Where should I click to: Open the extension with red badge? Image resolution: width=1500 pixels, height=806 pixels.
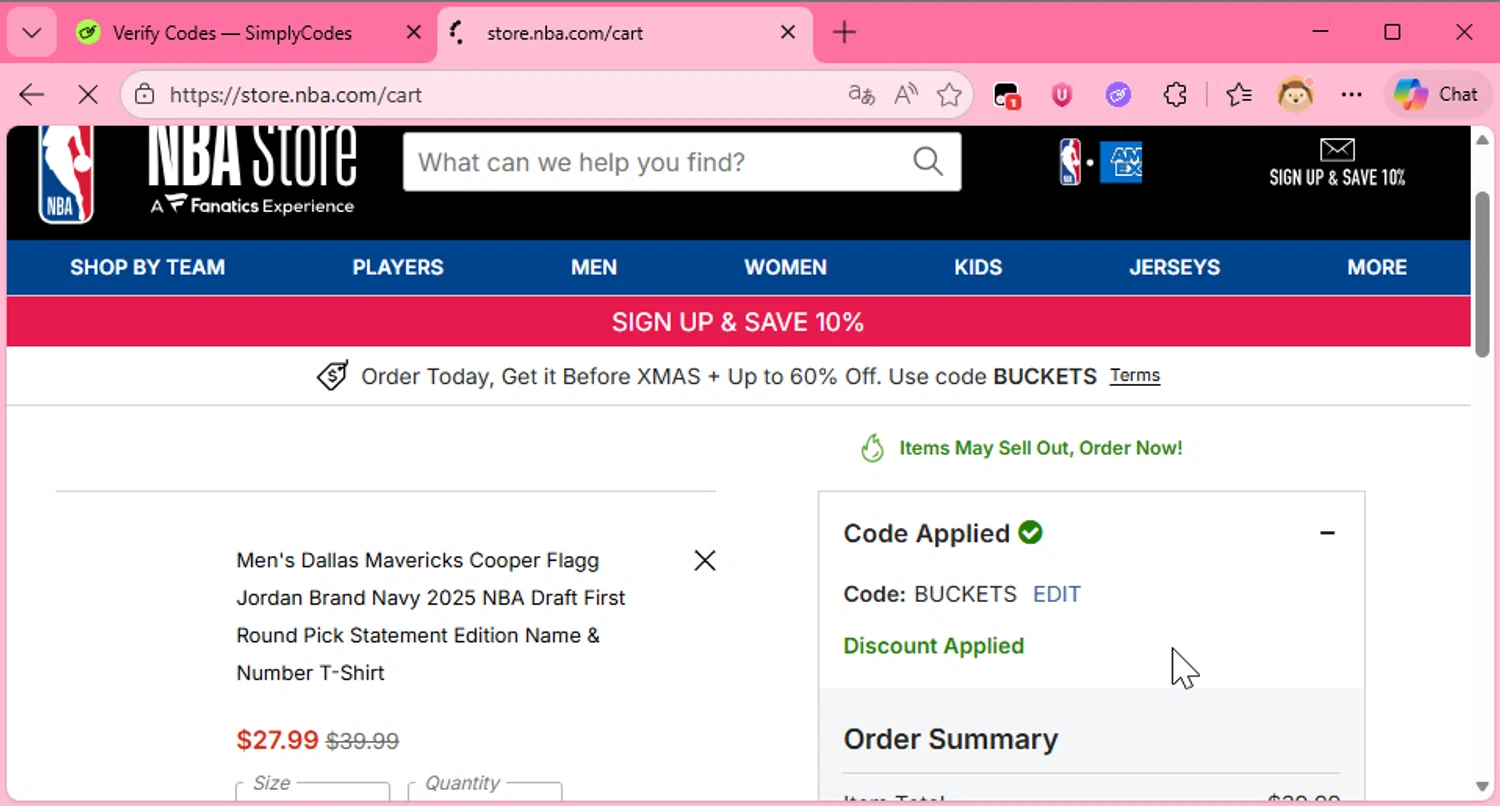[1006, 96]
